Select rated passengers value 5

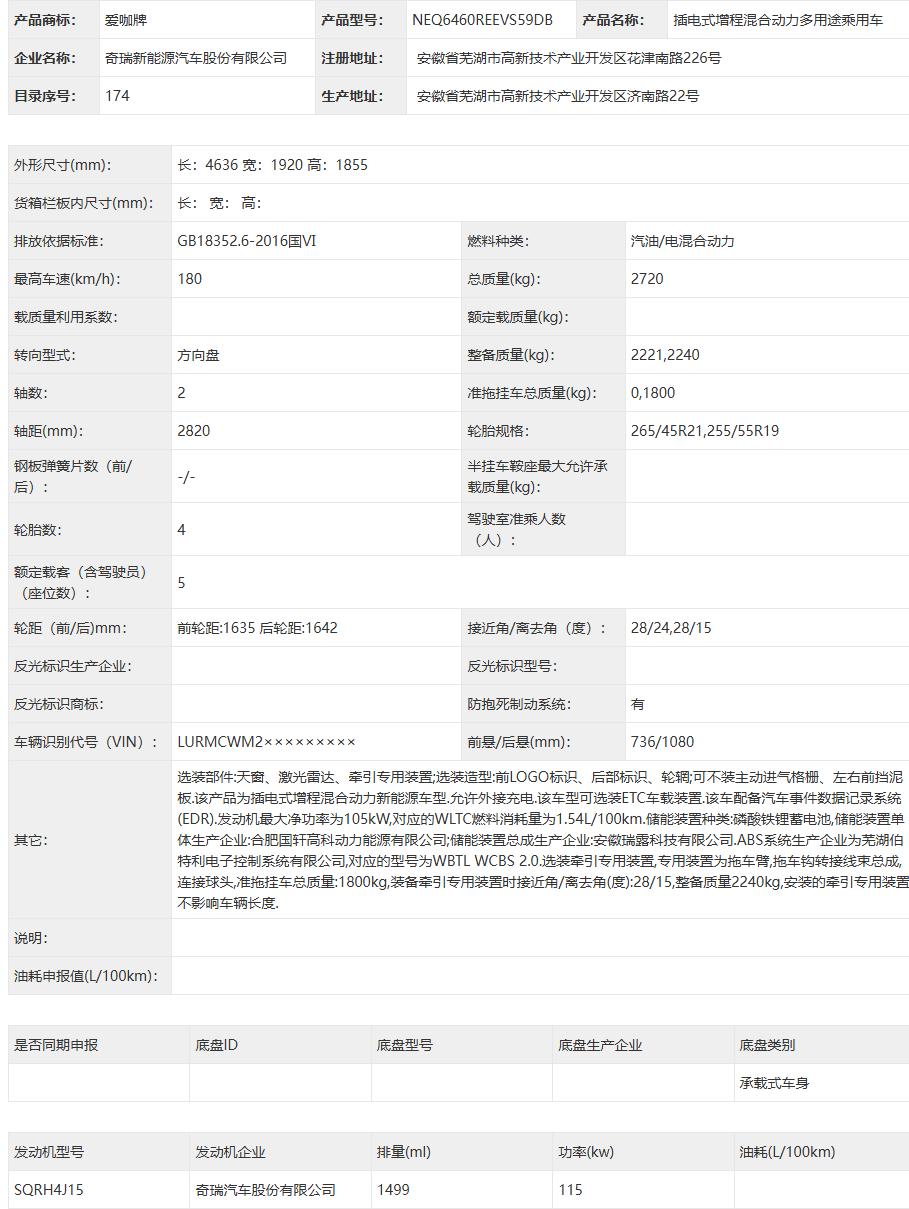point(181,582)
